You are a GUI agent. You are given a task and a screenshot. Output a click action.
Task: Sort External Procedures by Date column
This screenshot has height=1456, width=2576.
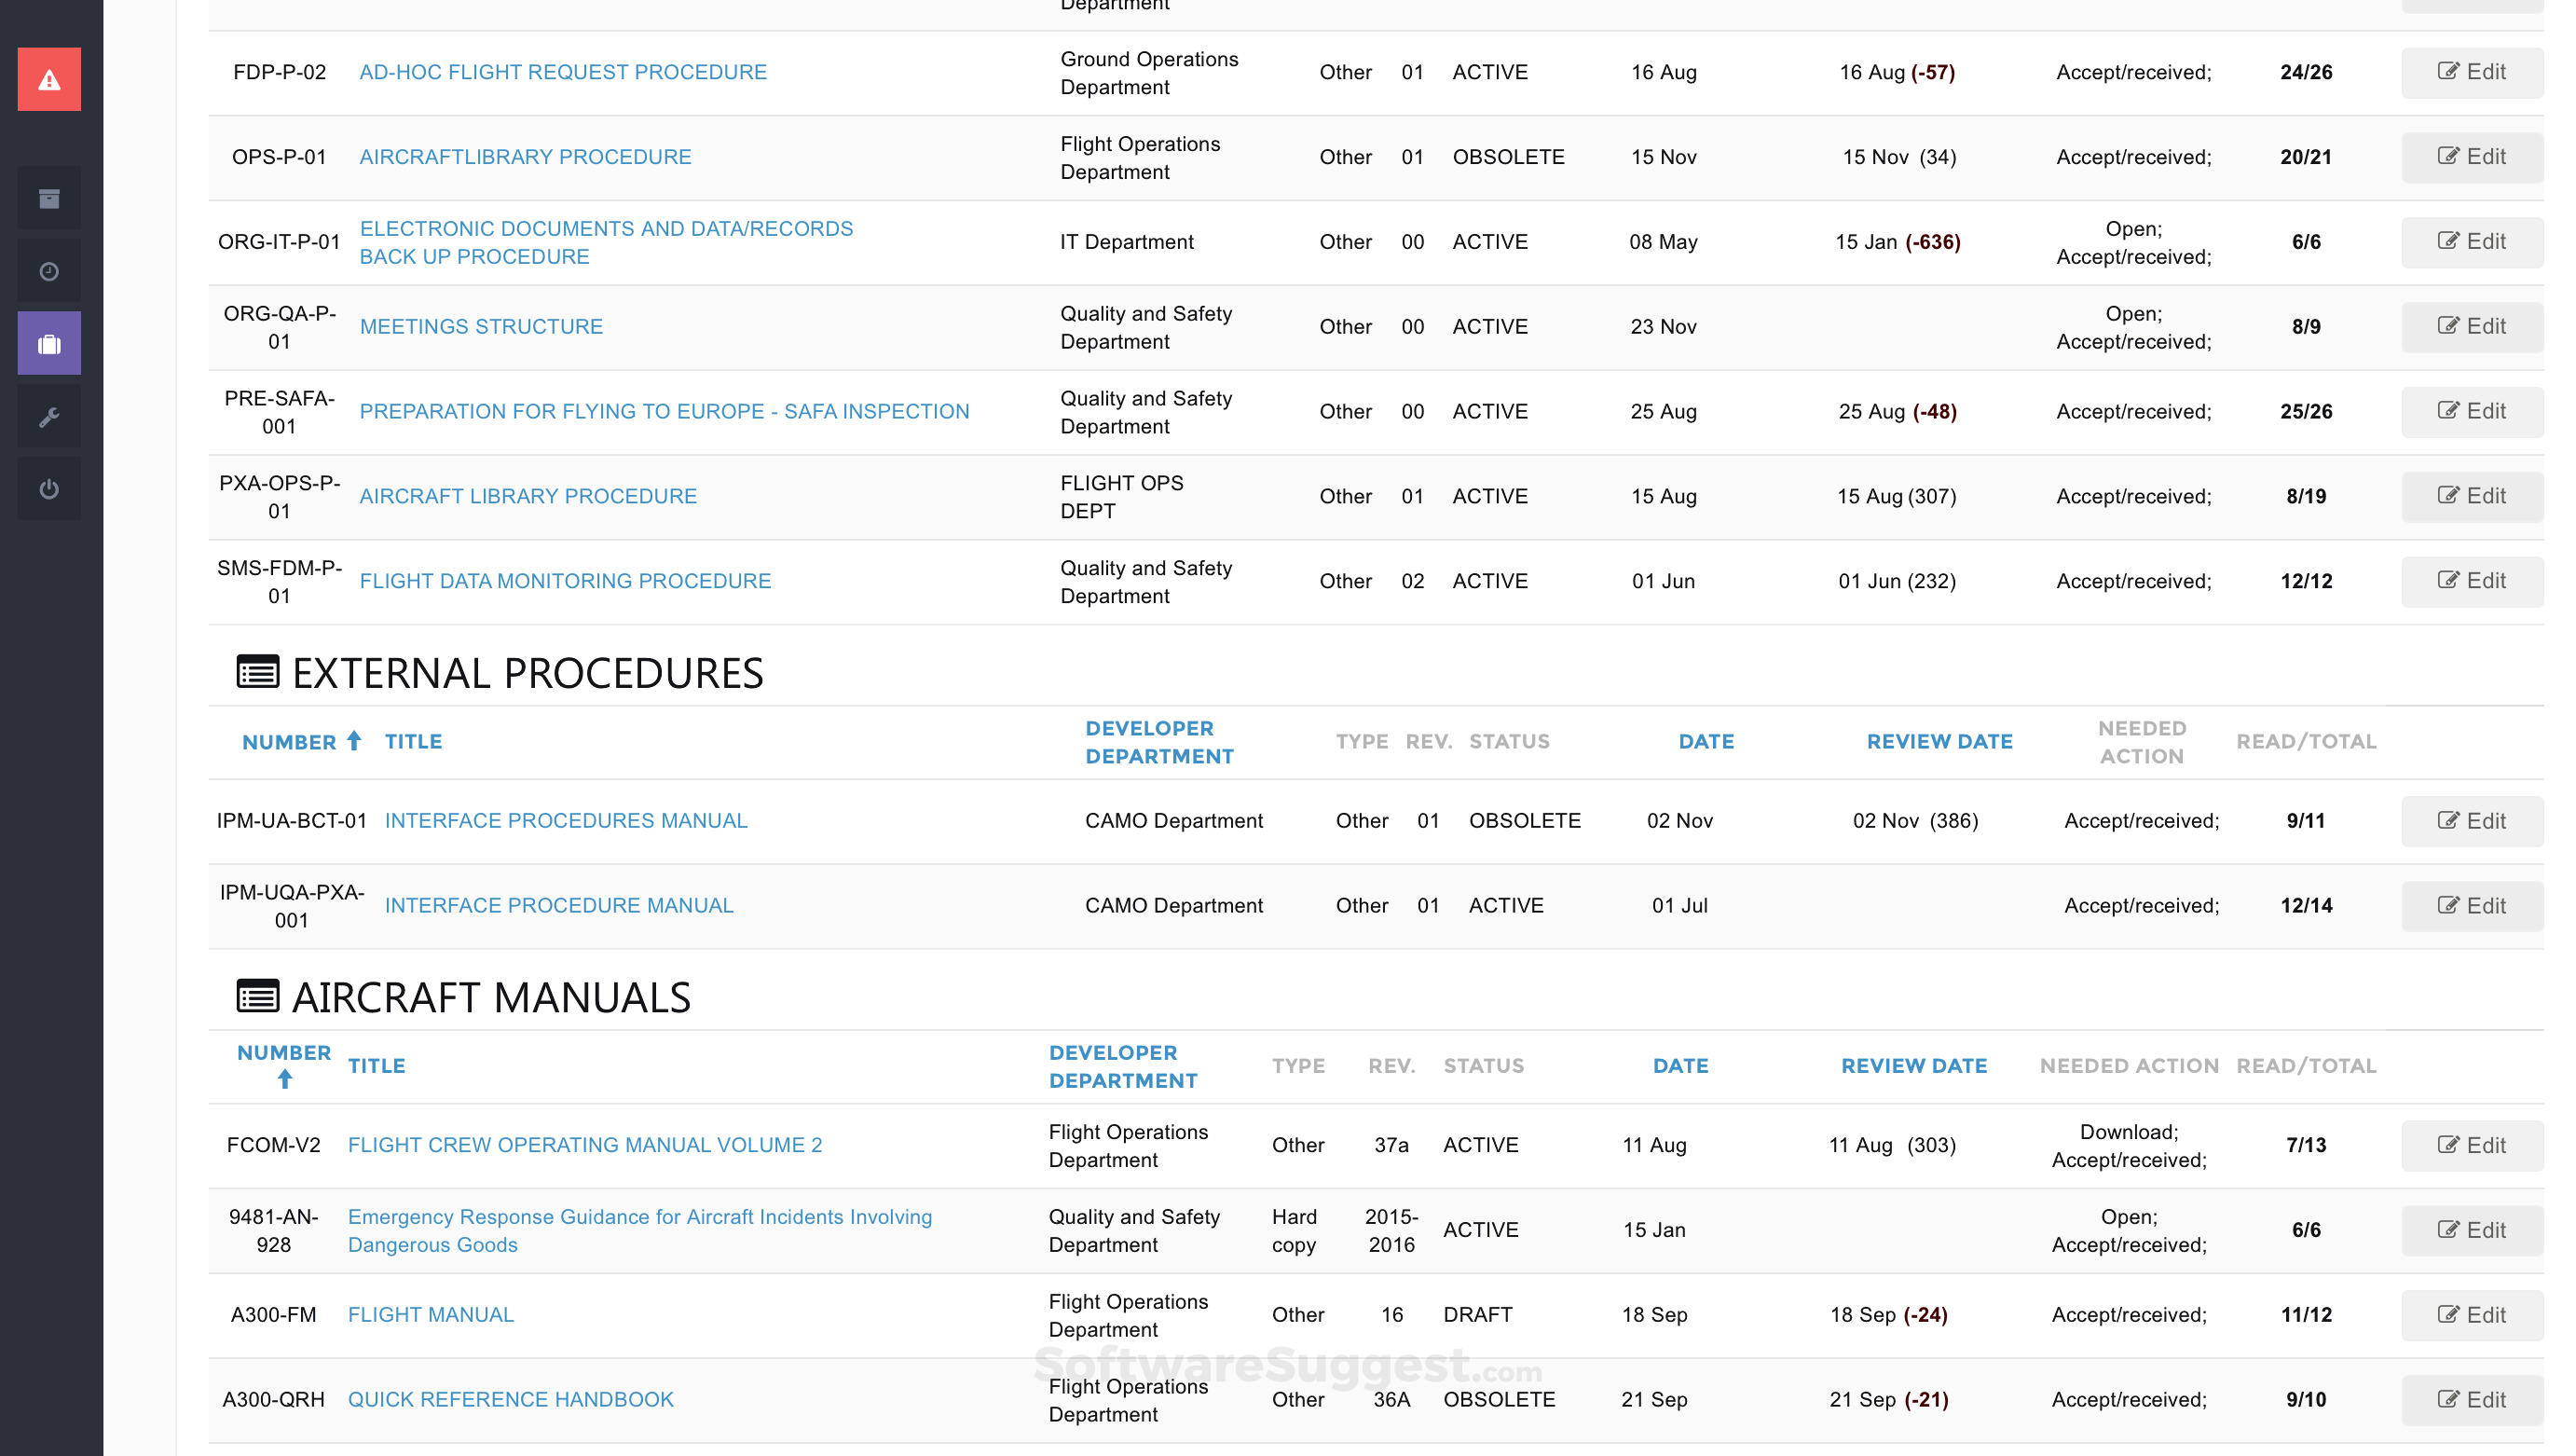click(1706, 741)
